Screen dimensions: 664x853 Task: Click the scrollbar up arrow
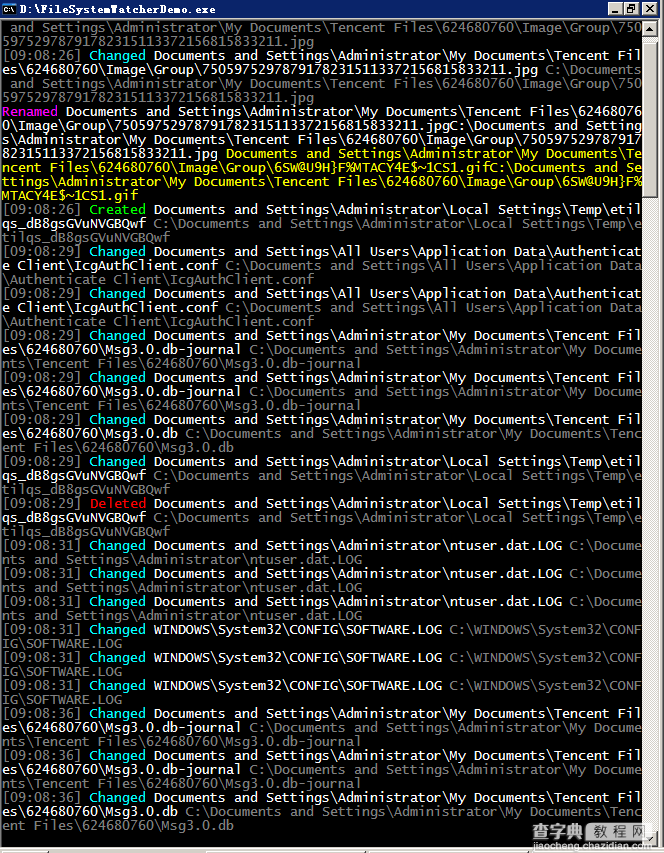(x=650, y=28)
